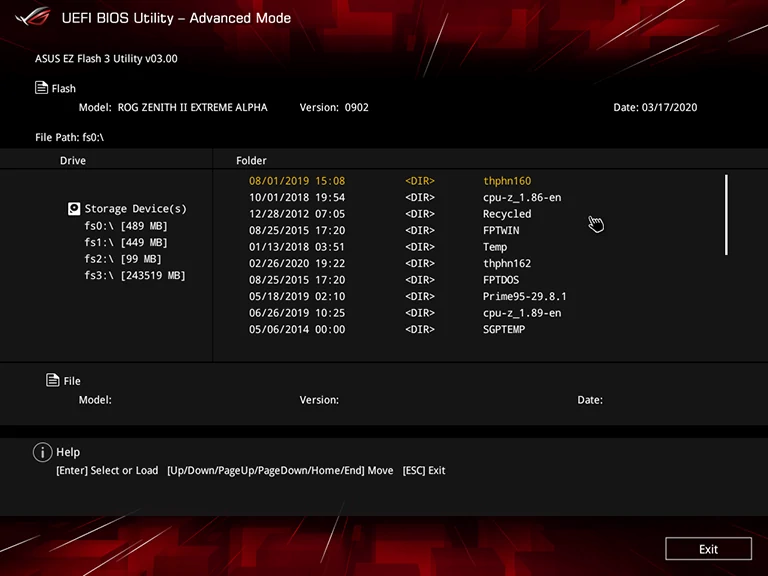
Task: Open the Recycled folder
Action: (x=506, y=214)
